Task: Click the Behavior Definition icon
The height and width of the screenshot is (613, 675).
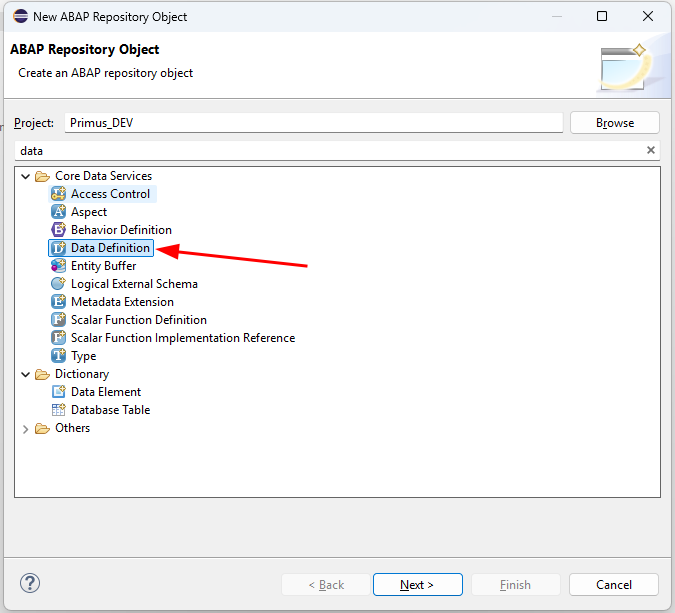Action: [58, 230]
